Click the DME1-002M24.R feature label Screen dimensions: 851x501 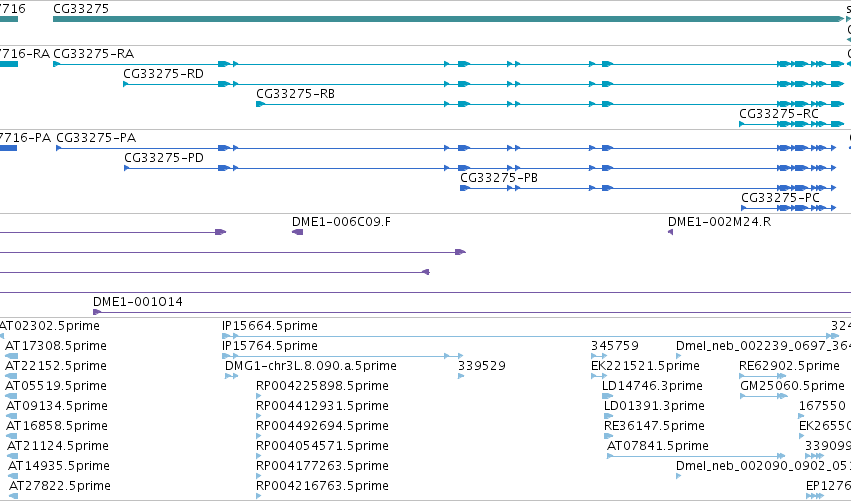(719, 222)
